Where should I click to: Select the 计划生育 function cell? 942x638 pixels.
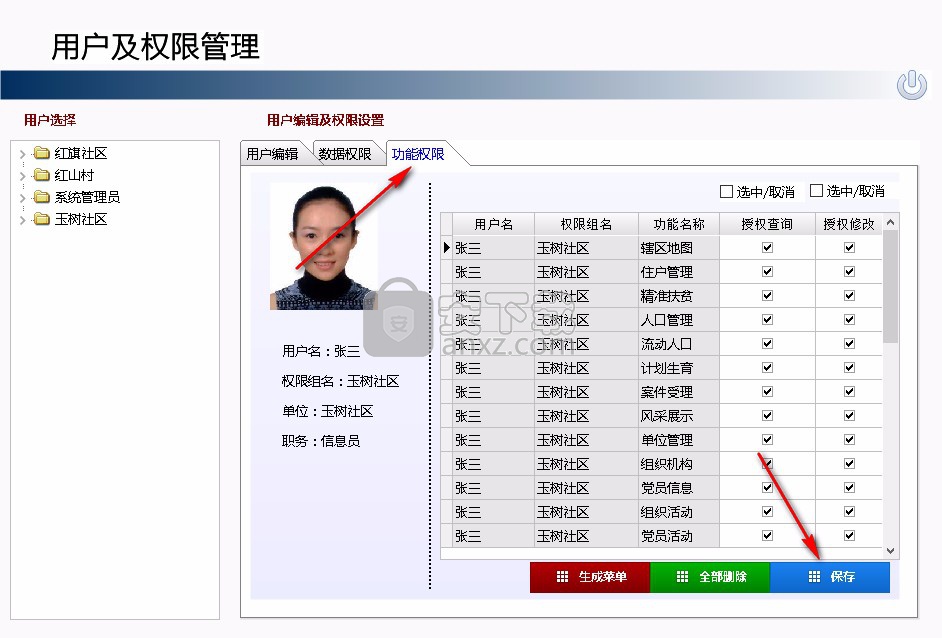678,368
